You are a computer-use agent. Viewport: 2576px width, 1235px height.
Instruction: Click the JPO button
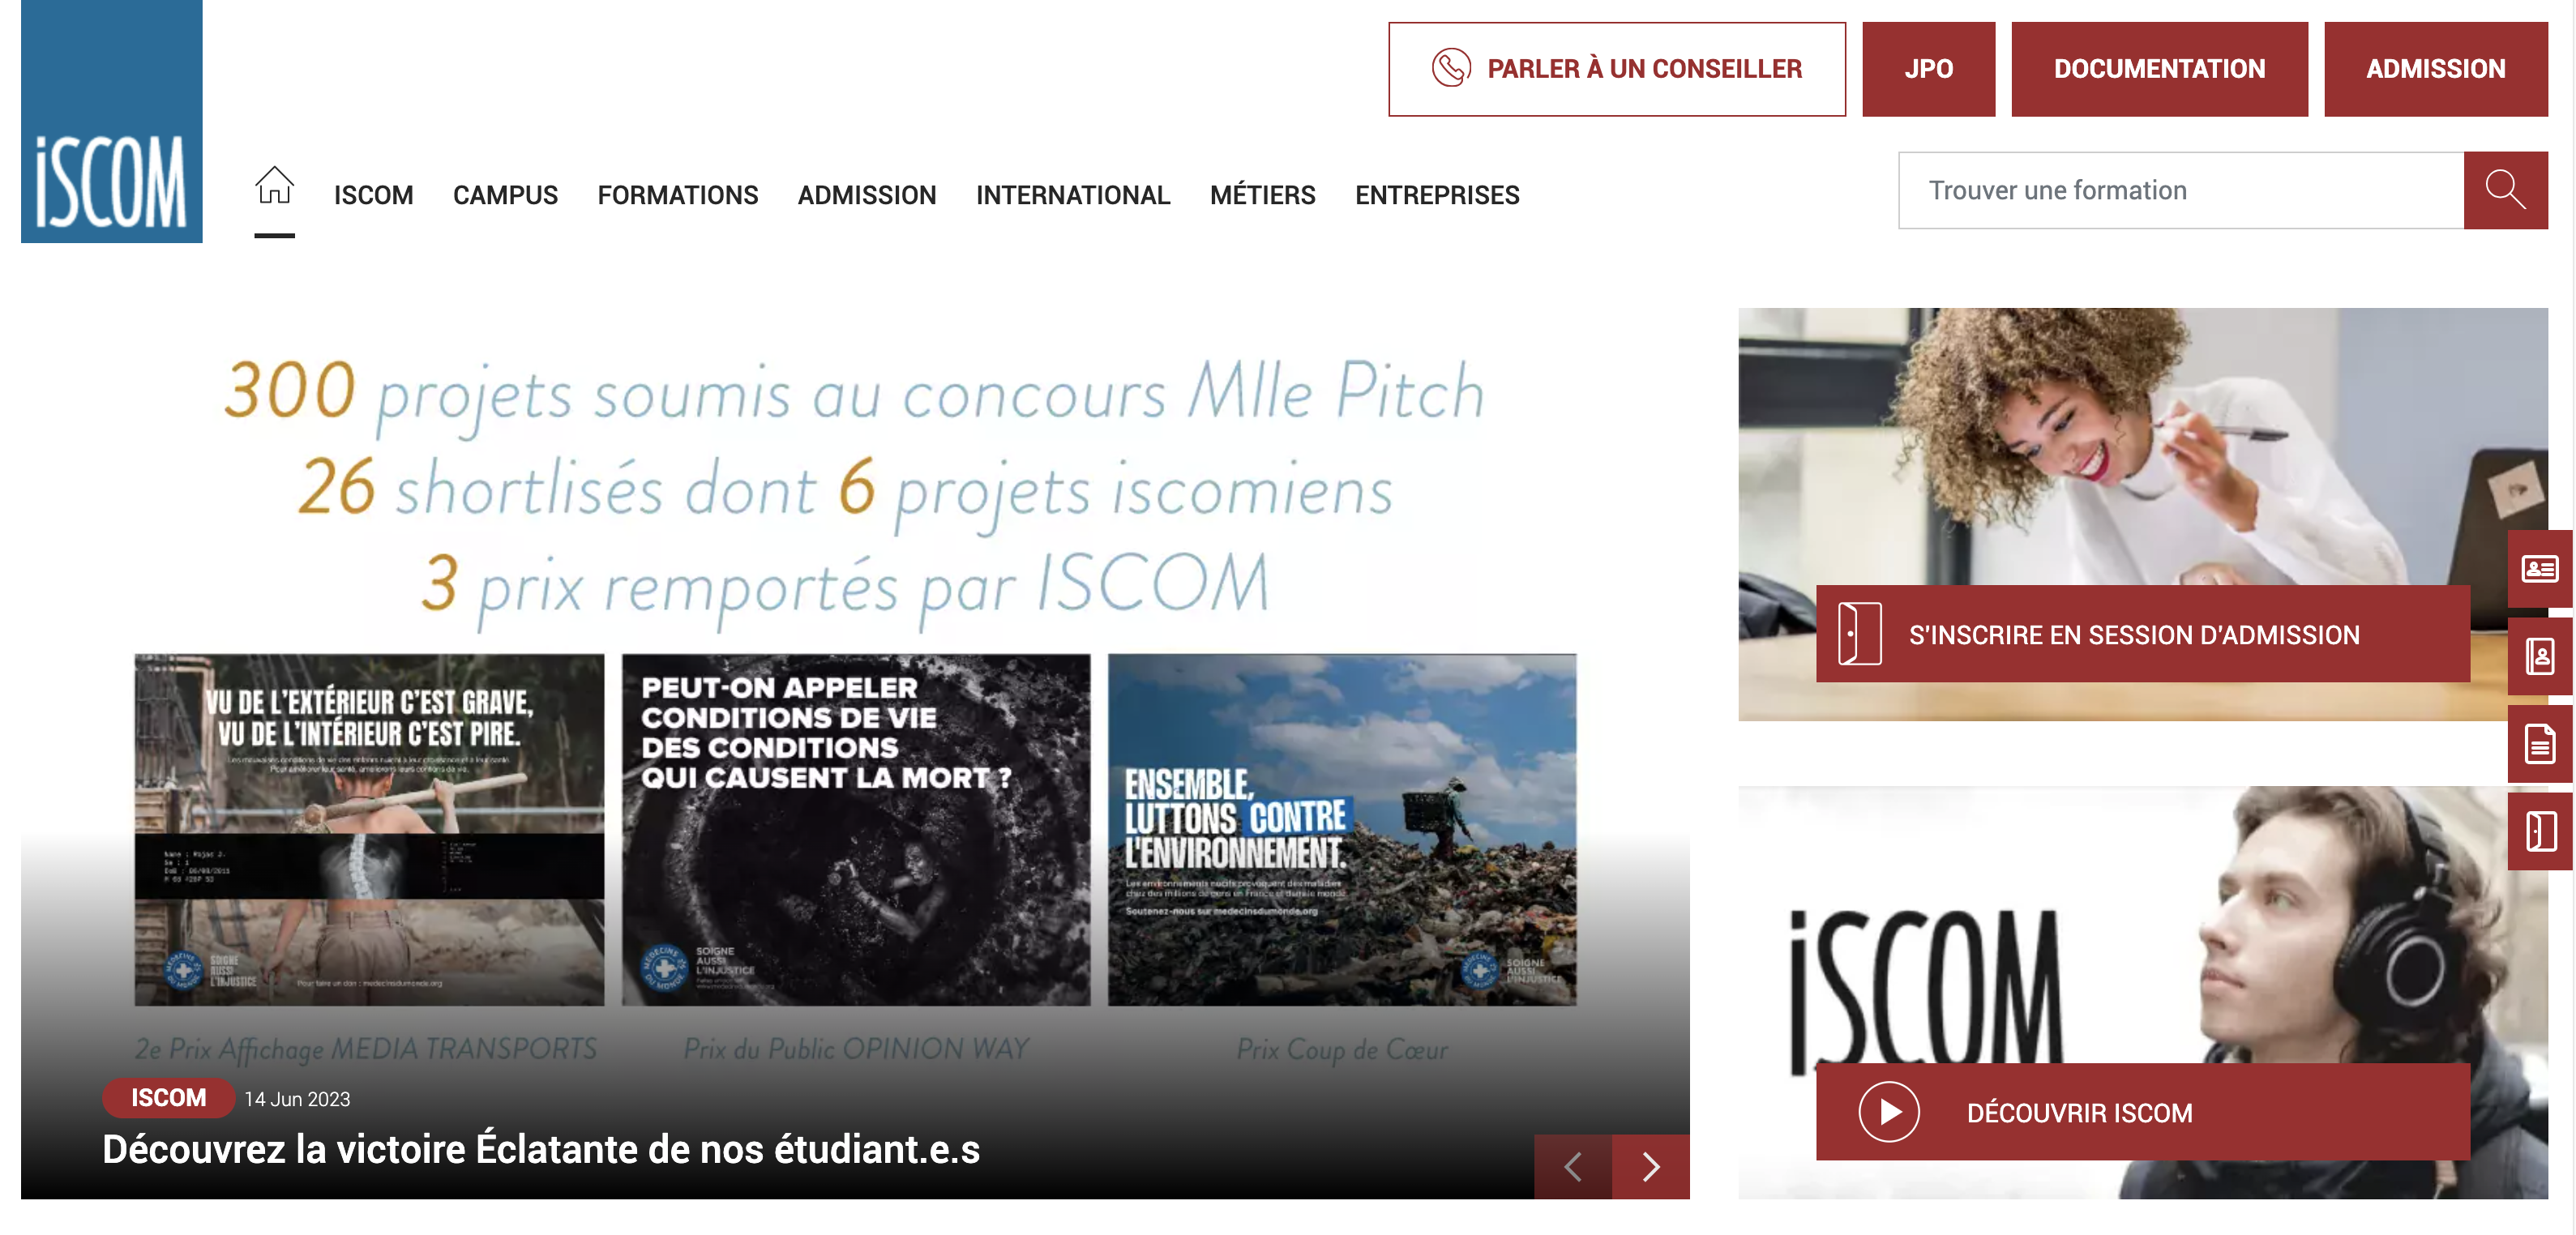(1928, 69)
